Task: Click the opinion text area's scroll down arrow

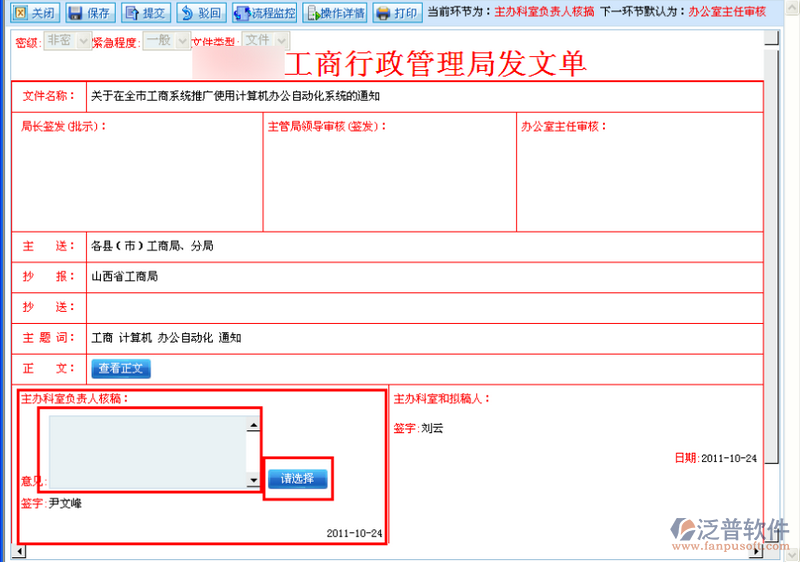Action: pyautogui.click(x=254, y=481)
